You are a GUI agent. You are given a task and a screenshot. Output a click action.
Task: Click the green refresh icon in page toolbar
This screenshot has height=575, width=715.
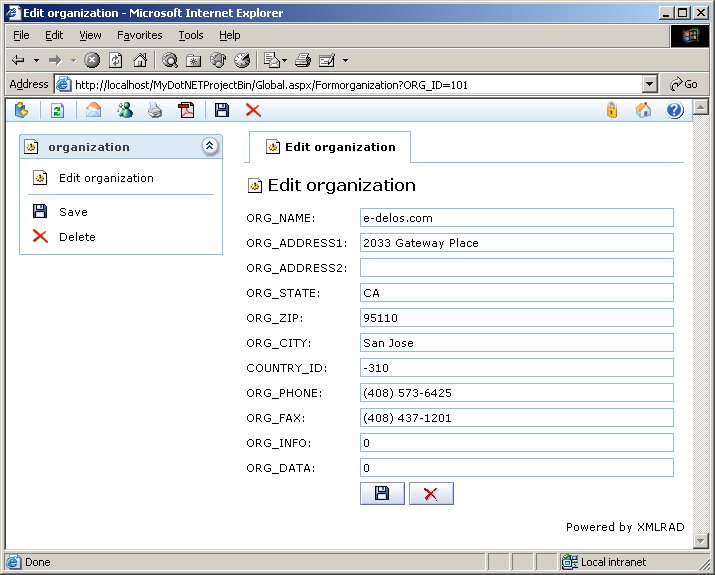point(58,111)
